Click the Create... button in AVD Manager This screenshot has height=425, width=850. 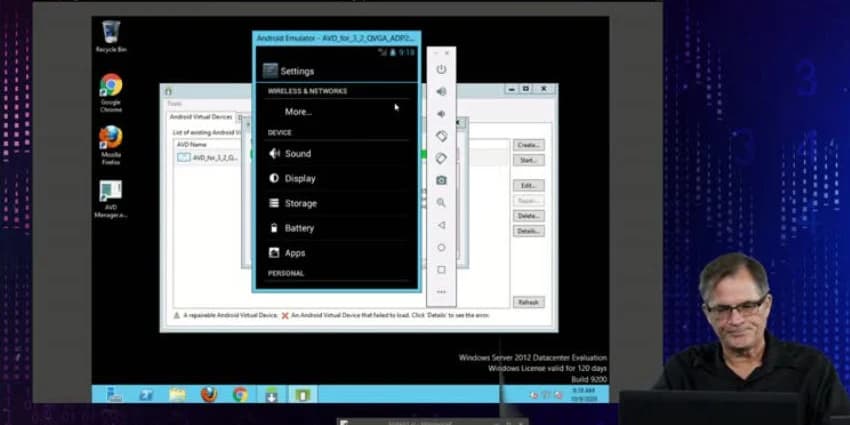click(x=529, y=145)
